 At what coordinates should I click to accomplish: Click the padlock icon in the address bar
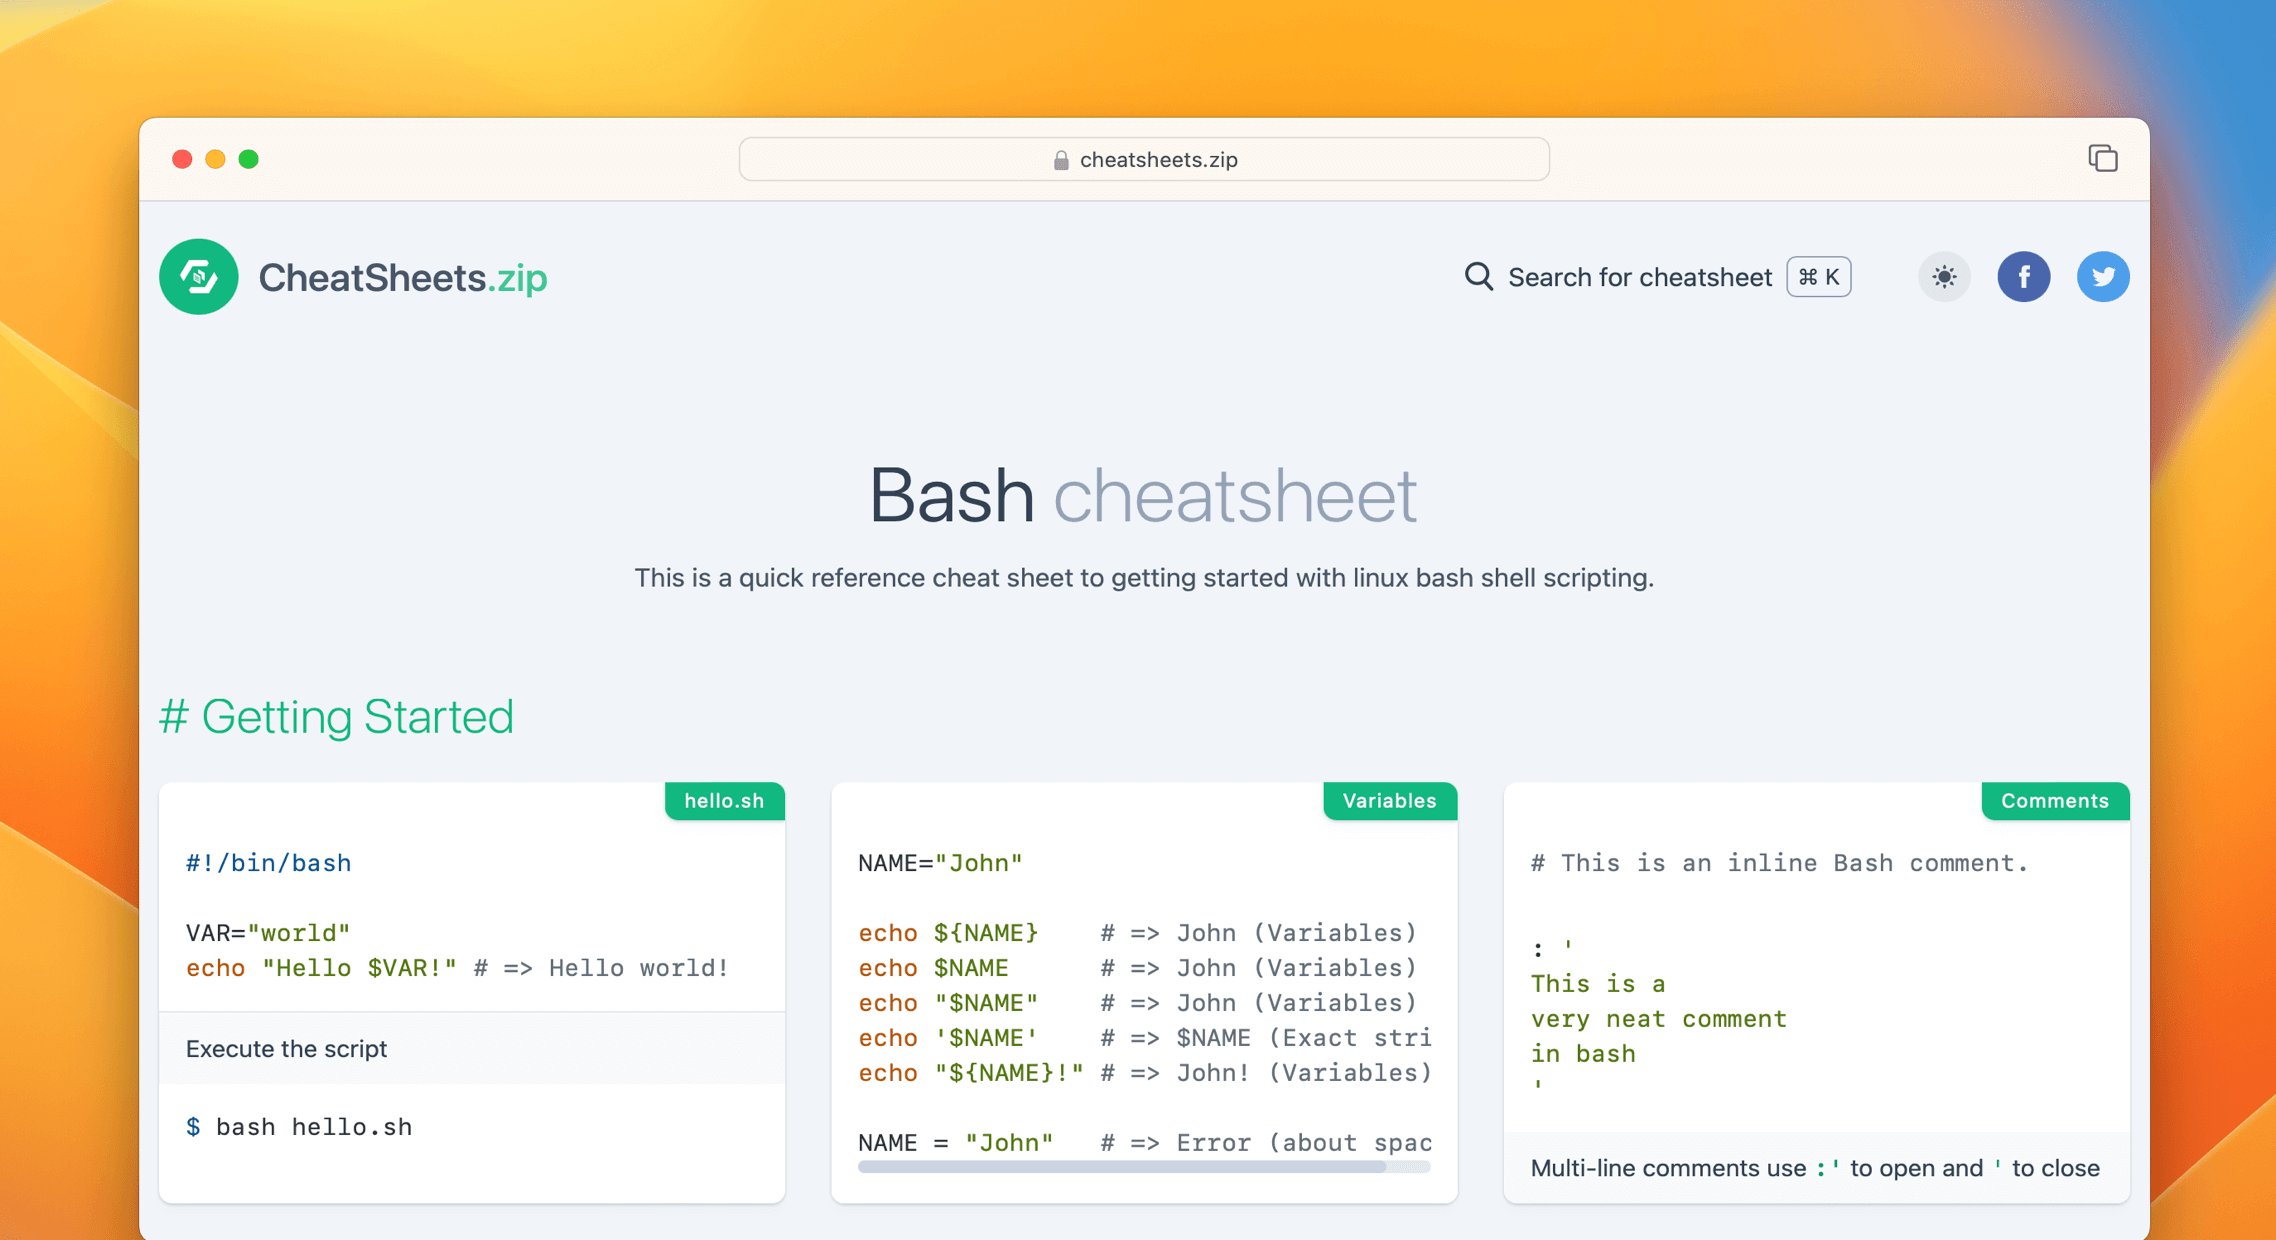pyautogui.click(x=1058, y=159)
